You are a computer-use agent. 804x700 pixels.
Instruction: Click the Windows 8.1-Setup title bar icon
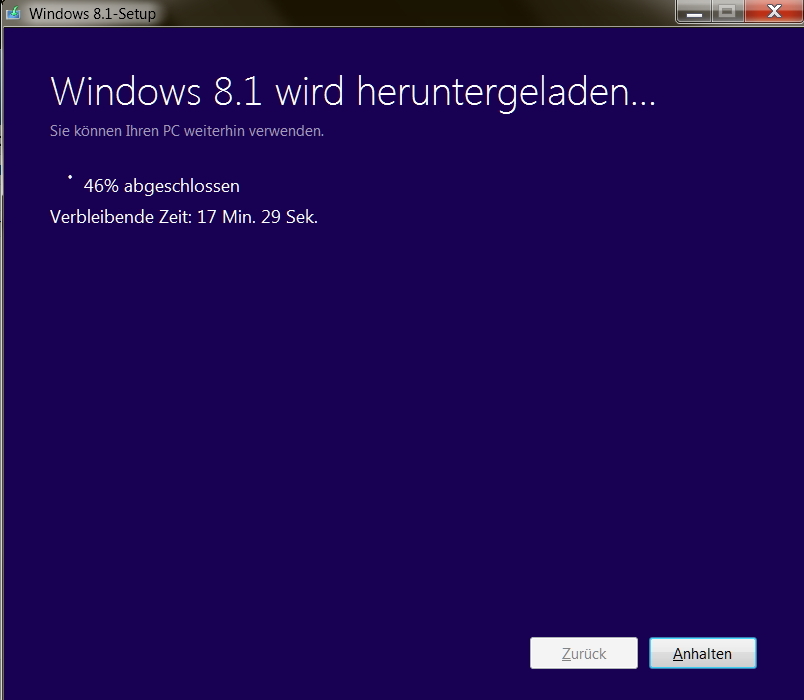pos(13,12)
